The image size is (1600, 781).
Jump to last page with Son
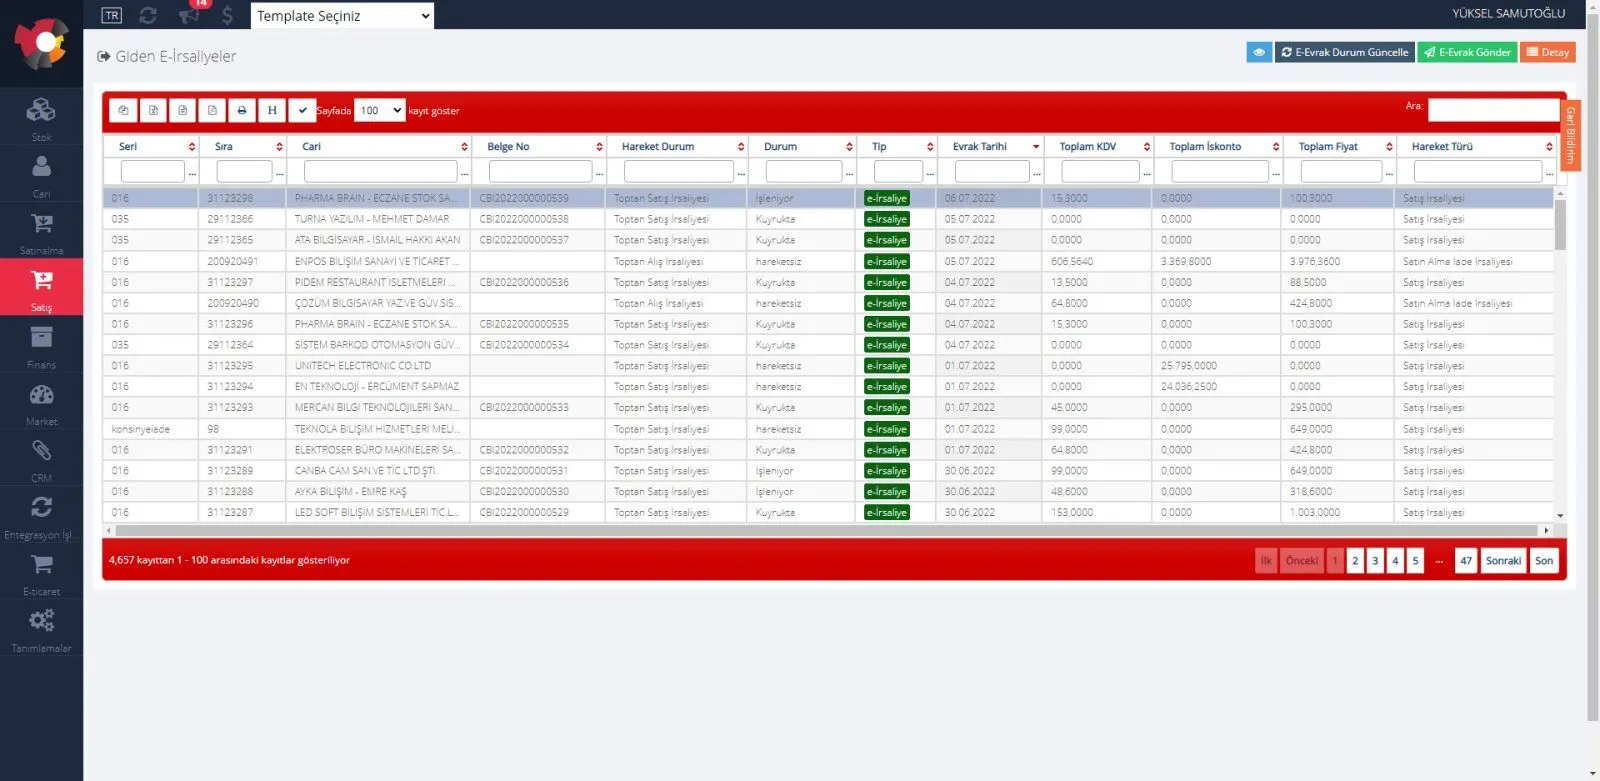1544,561
